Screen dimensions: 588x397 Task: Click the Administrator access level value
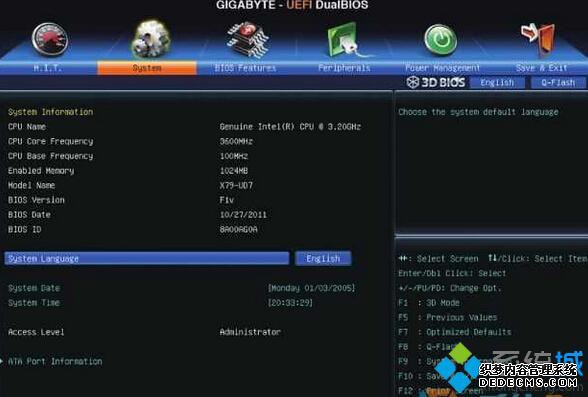click(250, 332)
